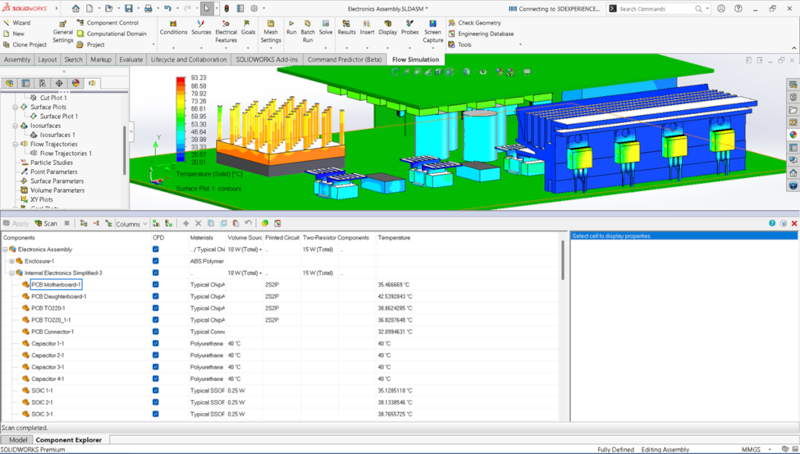800x454 pixels.
Task: Click the Solve icon in the ribbon
Action: click(324, 30)
